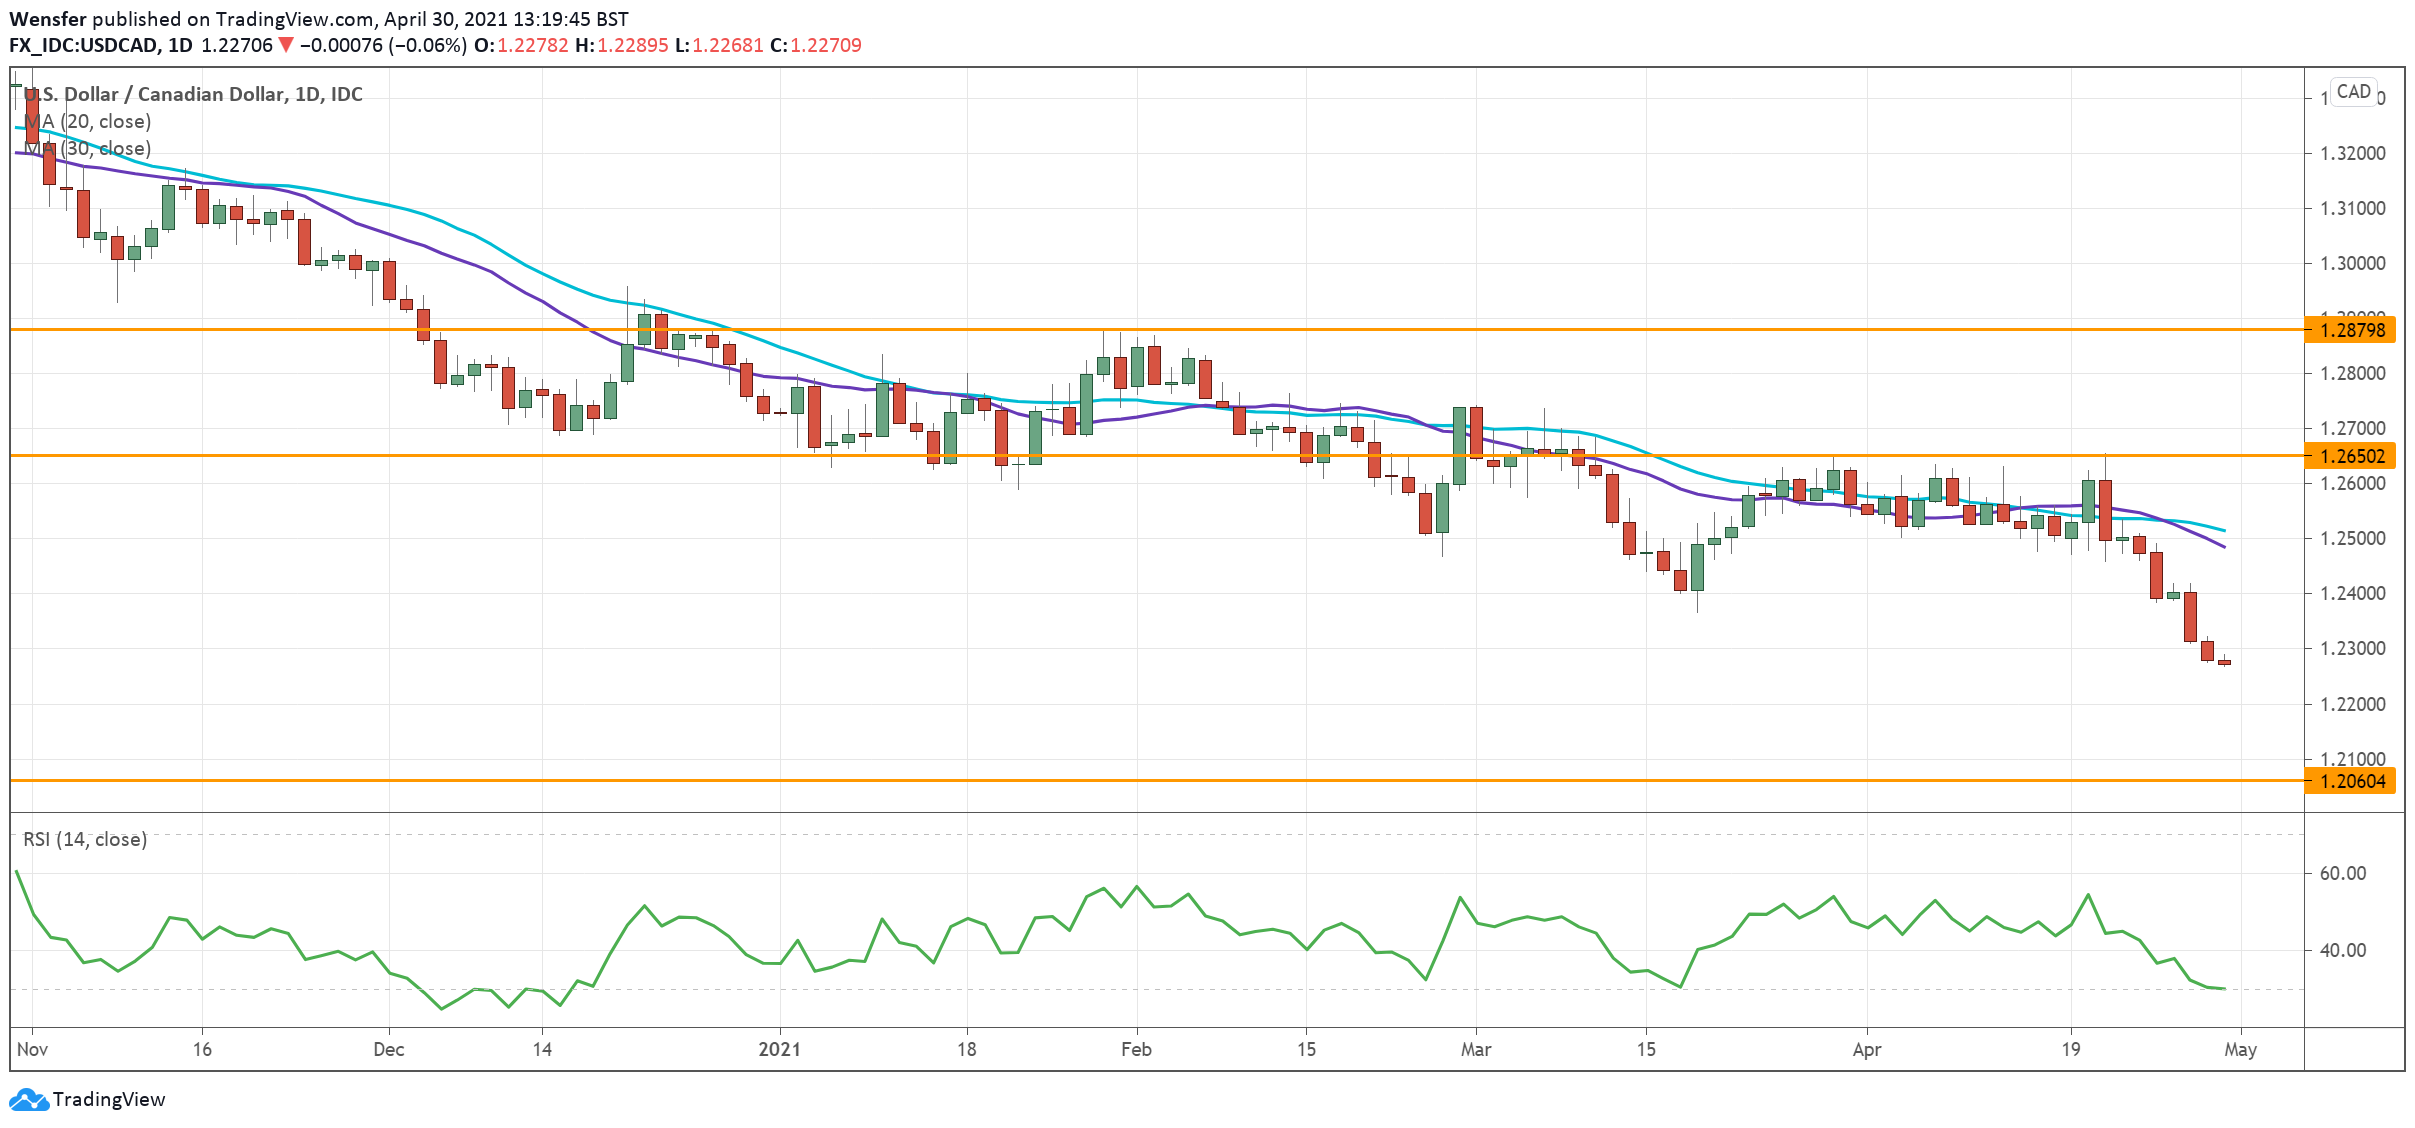2415x1128 pixels.
Task: Click the MA (30, close) indicator legend
Action: (x=88, y=148)
